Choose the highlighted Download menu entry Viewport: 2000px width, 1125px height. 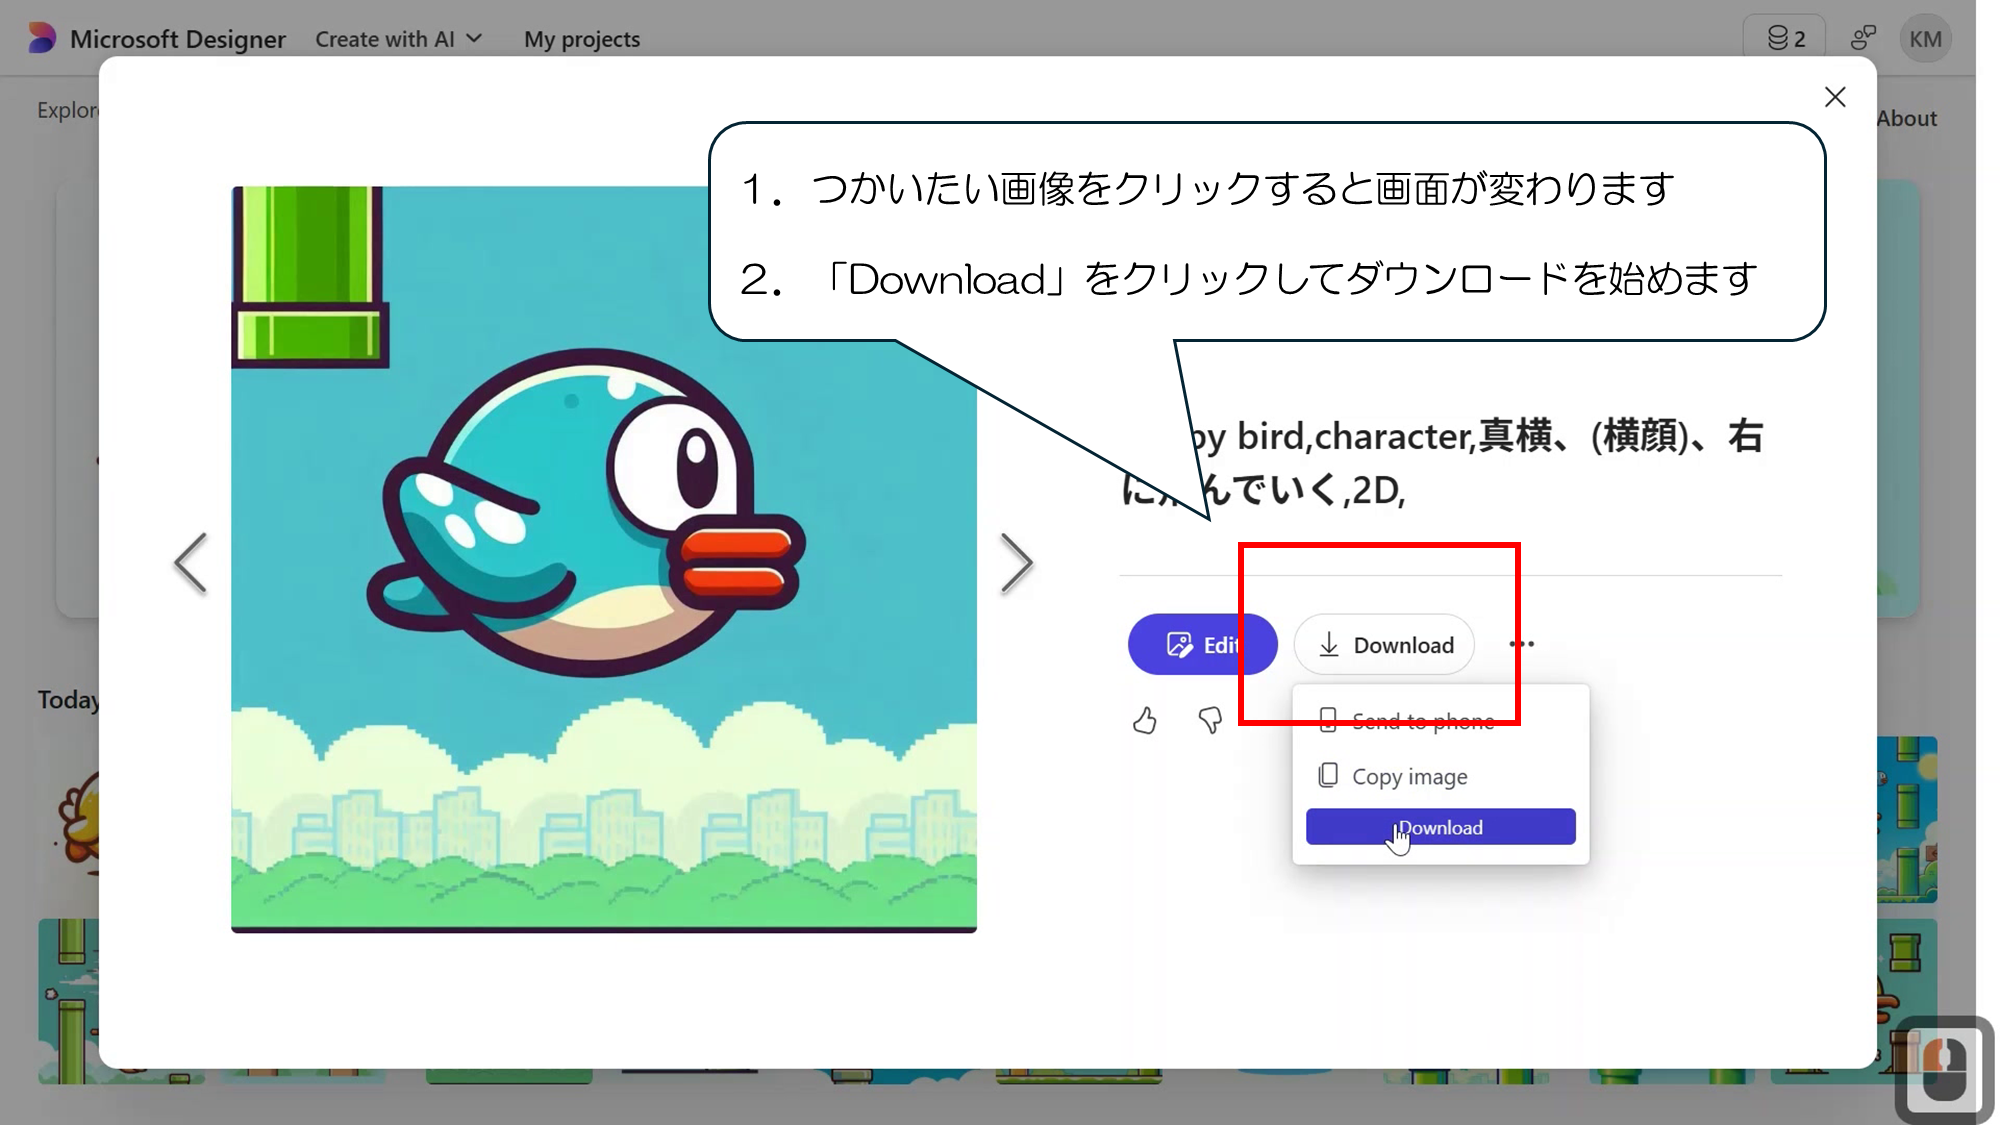coord(1440,827)
